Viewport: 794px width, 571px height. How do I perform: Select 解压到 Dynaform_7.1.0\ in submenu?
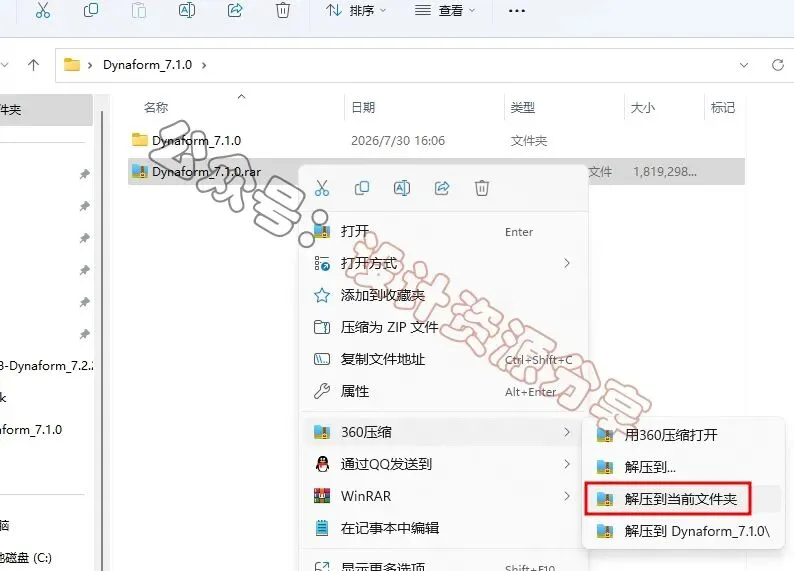[683, 531]
